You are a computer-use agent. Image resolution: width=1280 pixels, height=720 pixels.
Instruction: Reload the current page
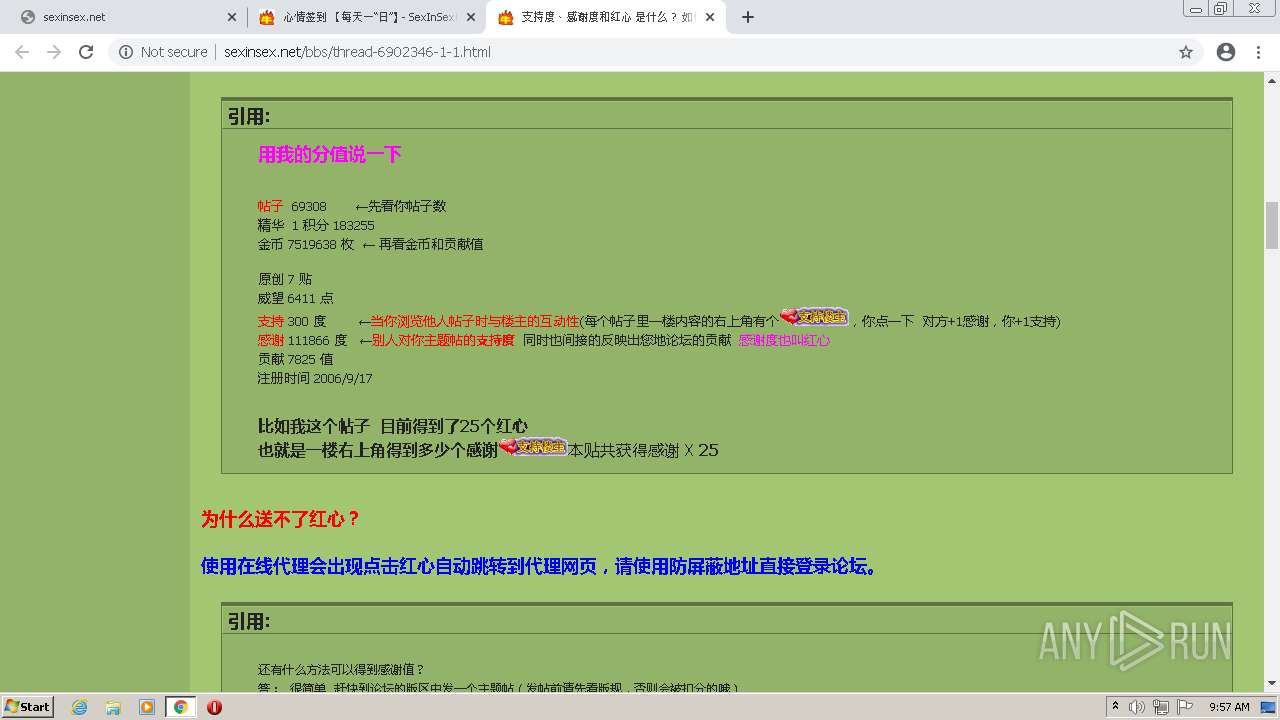coord(86,52)
